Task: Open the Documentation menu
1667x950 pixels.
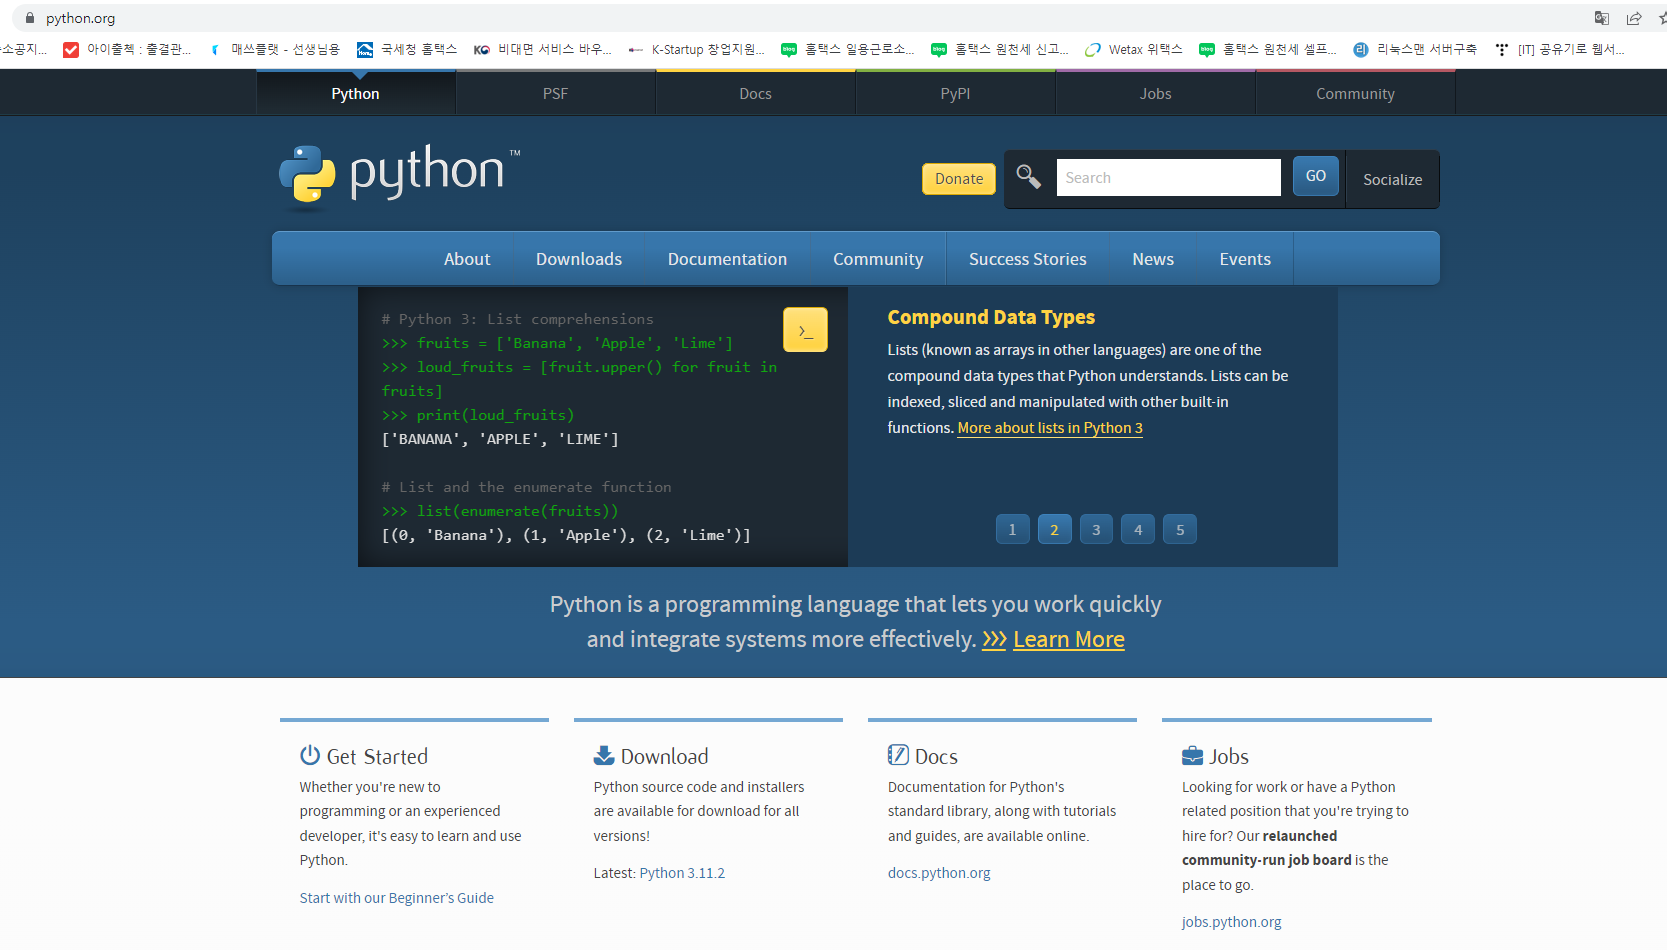Action: (727, 259)
